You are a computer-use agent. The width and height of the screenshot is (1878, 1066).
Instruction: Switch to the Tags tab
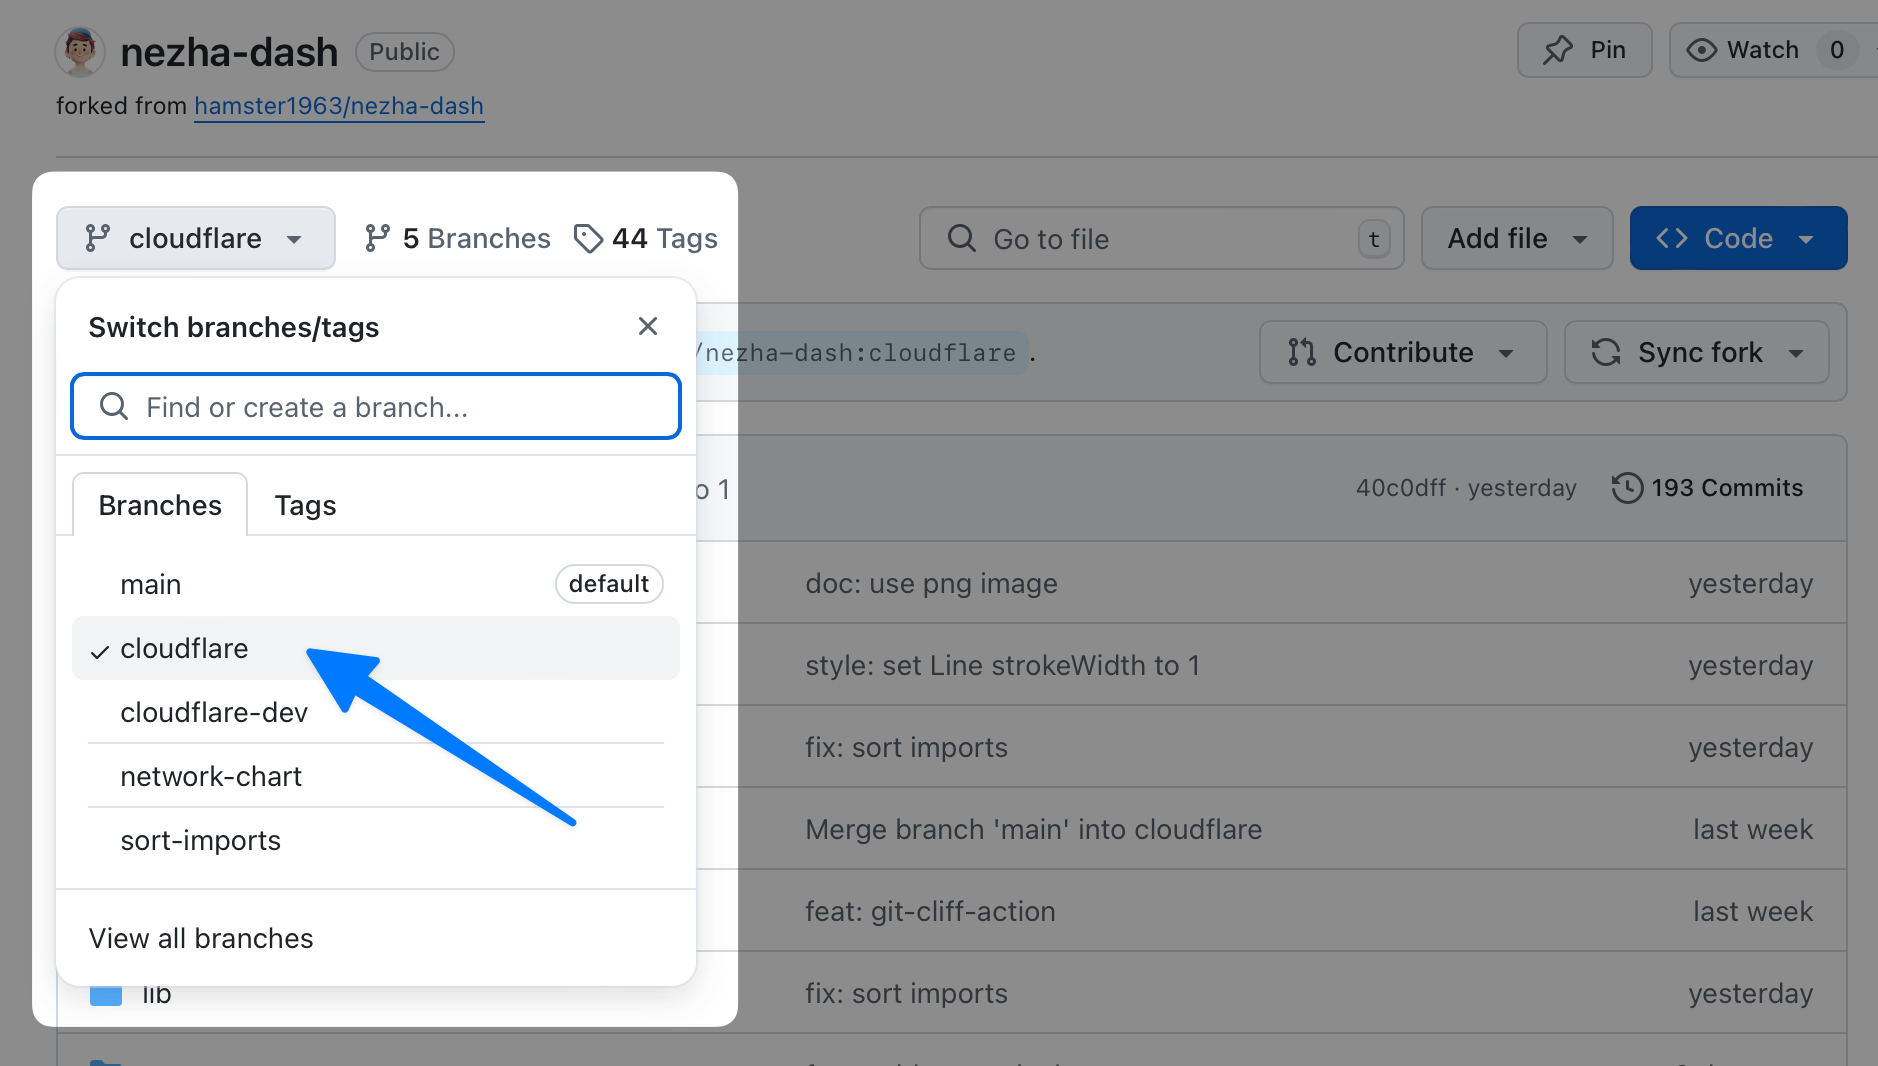coord(305,505)
